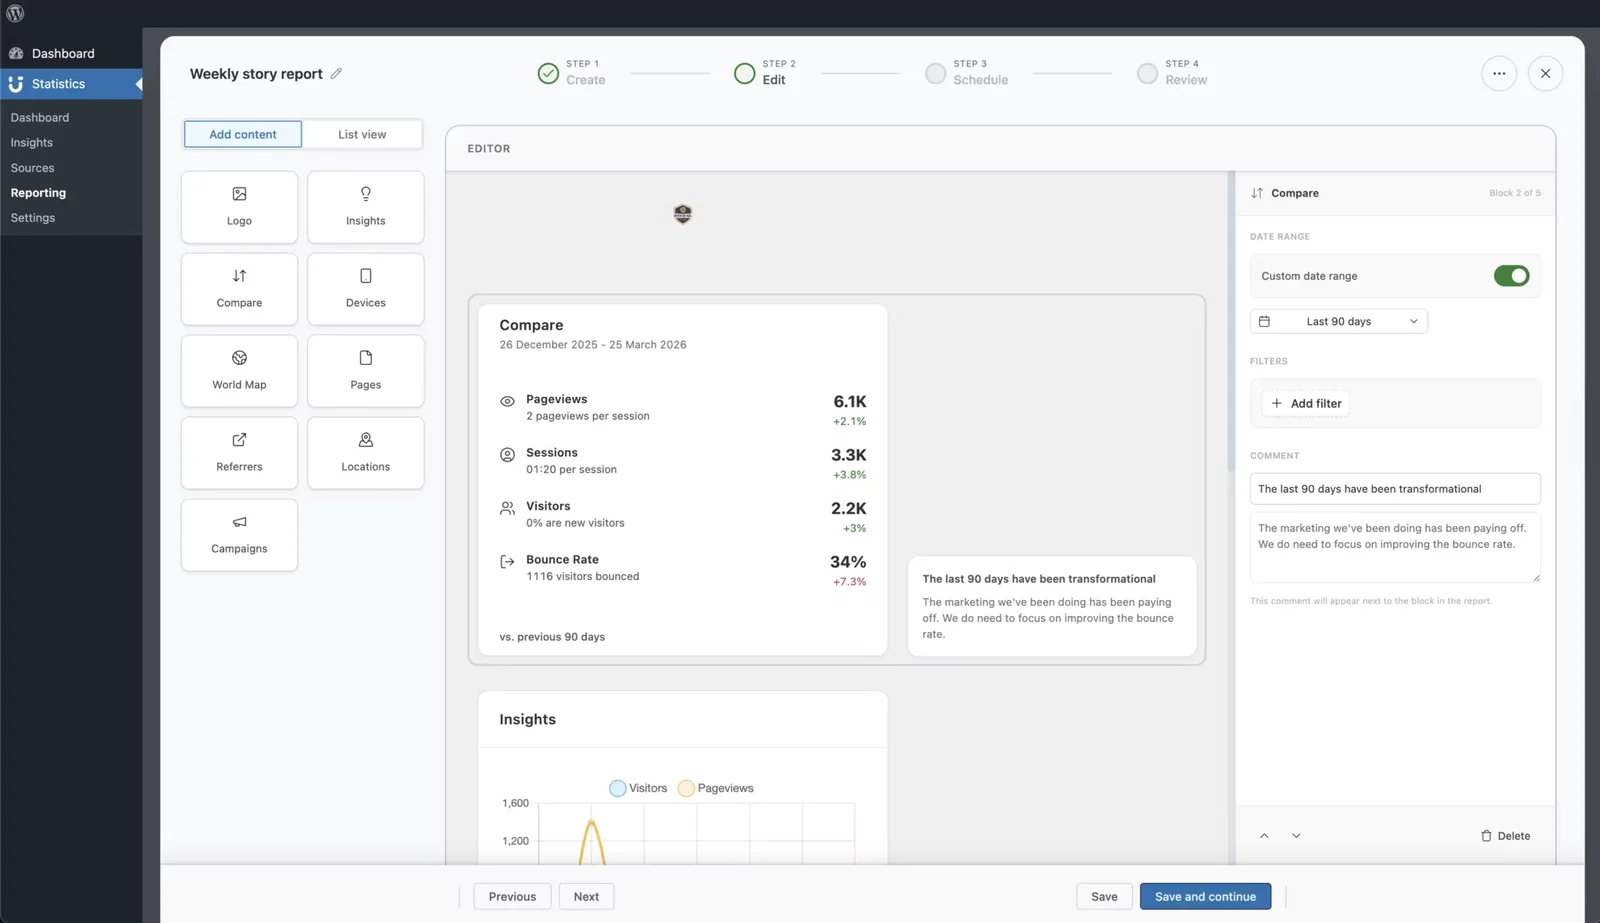The image size is (1600, 923).
Task: Add the Insights lightbulb block
Action: point(365,207)
